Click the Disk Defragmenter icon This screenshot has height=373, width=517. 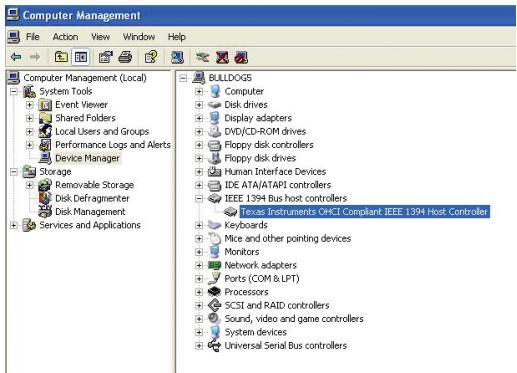[45, 198]
